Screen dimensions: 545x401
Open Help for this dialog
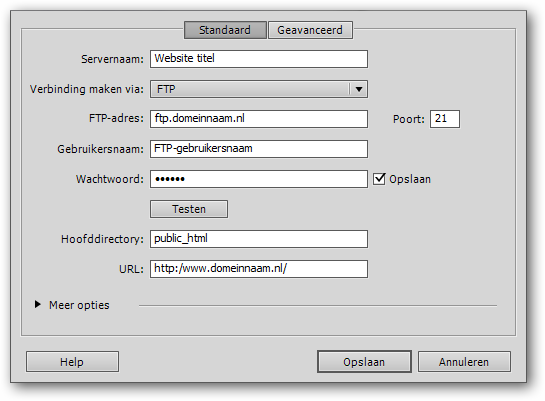[72, 362]
